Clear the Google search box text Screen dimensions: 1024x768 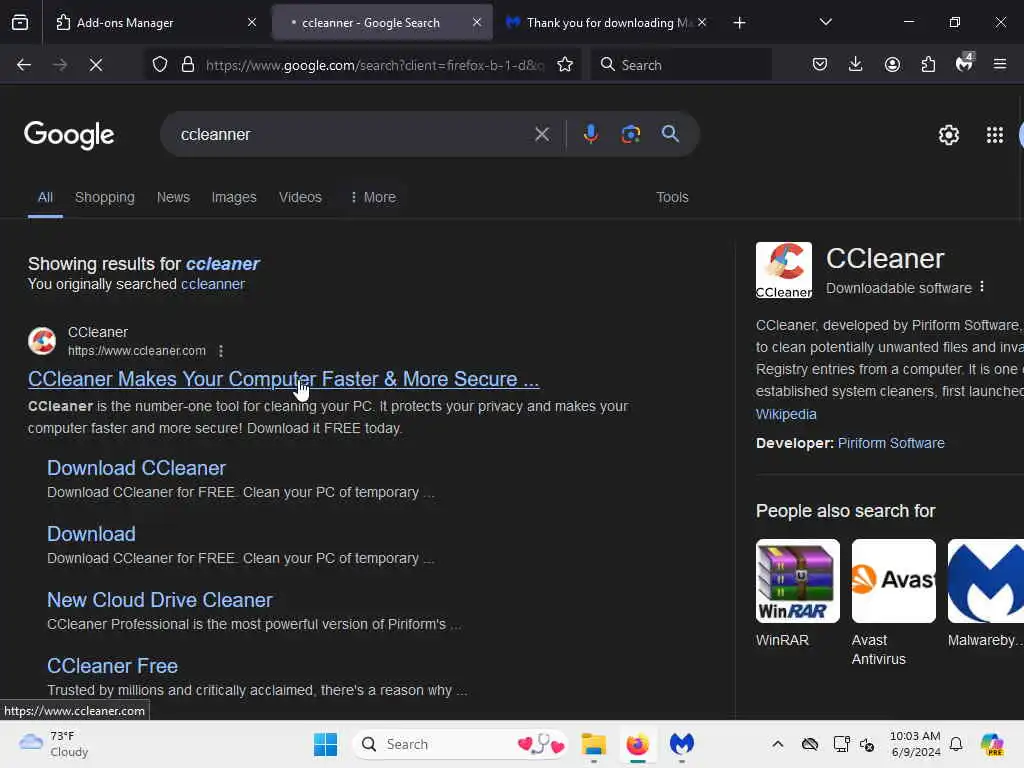click(x=541, y=135)
